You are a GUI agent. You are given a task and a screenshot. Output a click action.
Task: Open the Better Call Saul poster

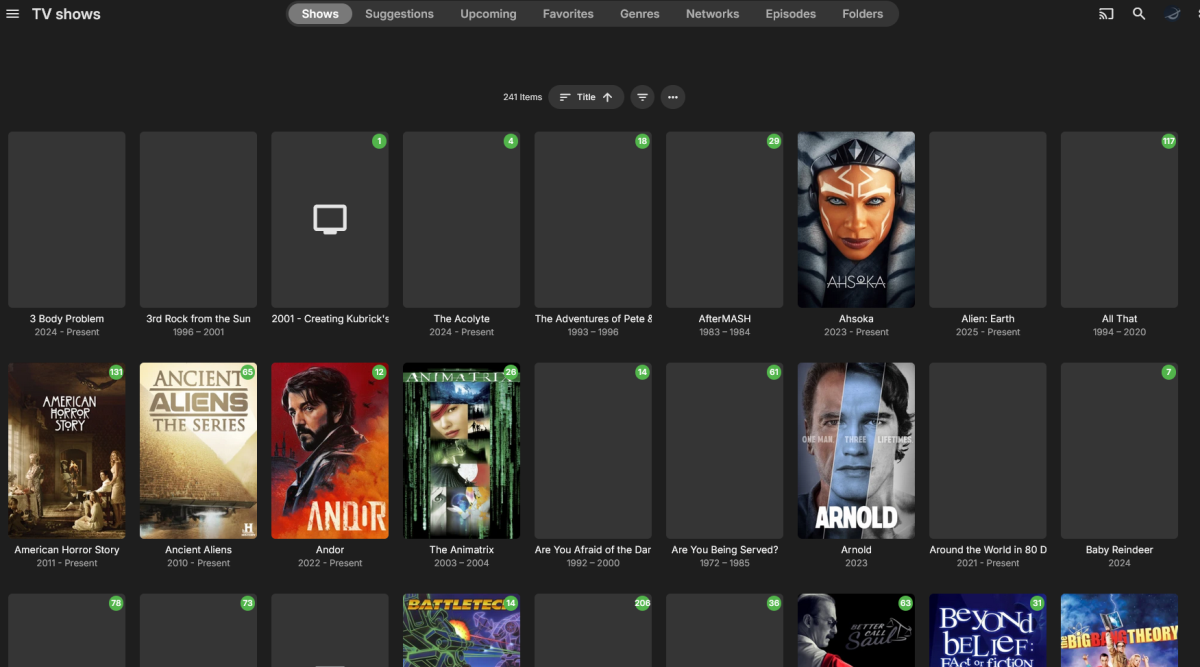tap(856, 630)
